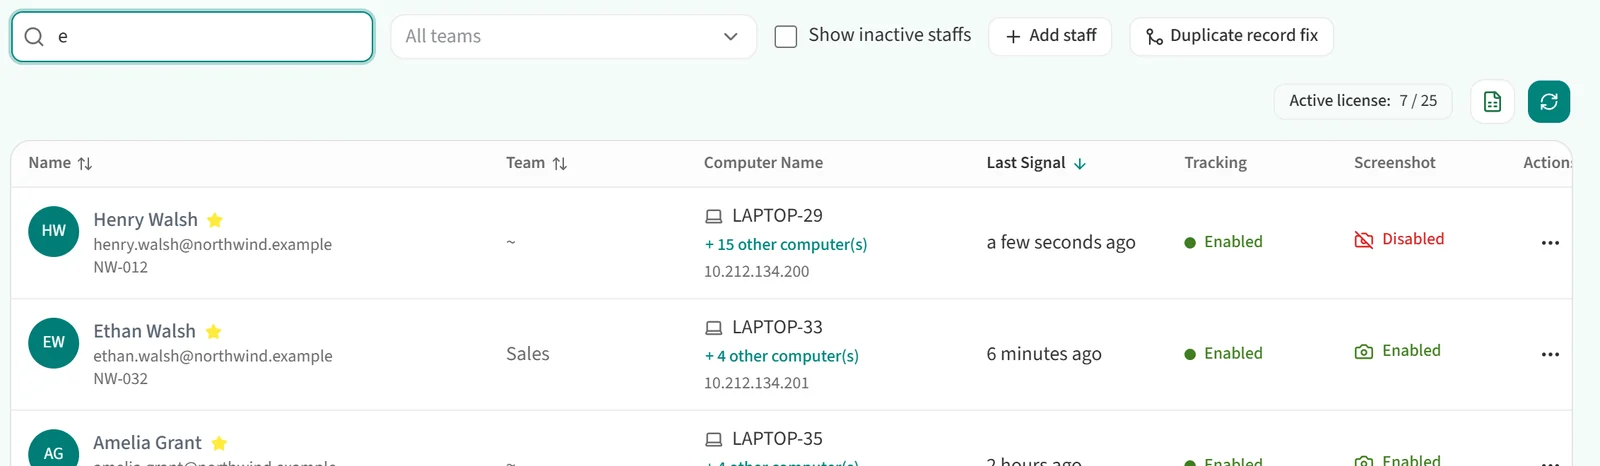Sort by Team column arrows
This screenshot has width=1600, height=466.
tap(560, 163)
